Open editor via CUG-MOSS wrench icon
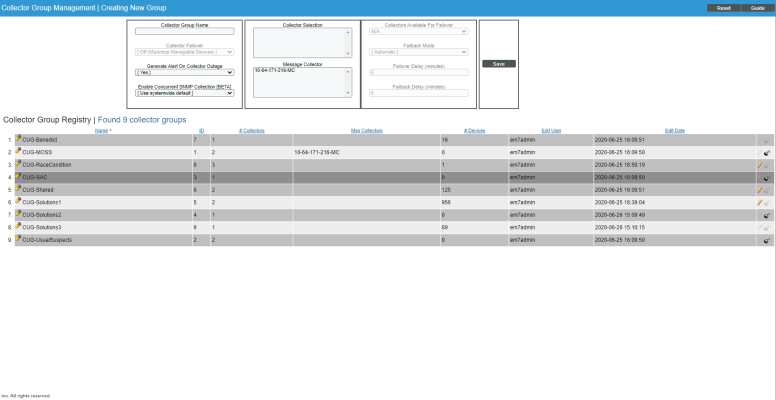This screenshot has height=400, width=776. tap(18, 152)
